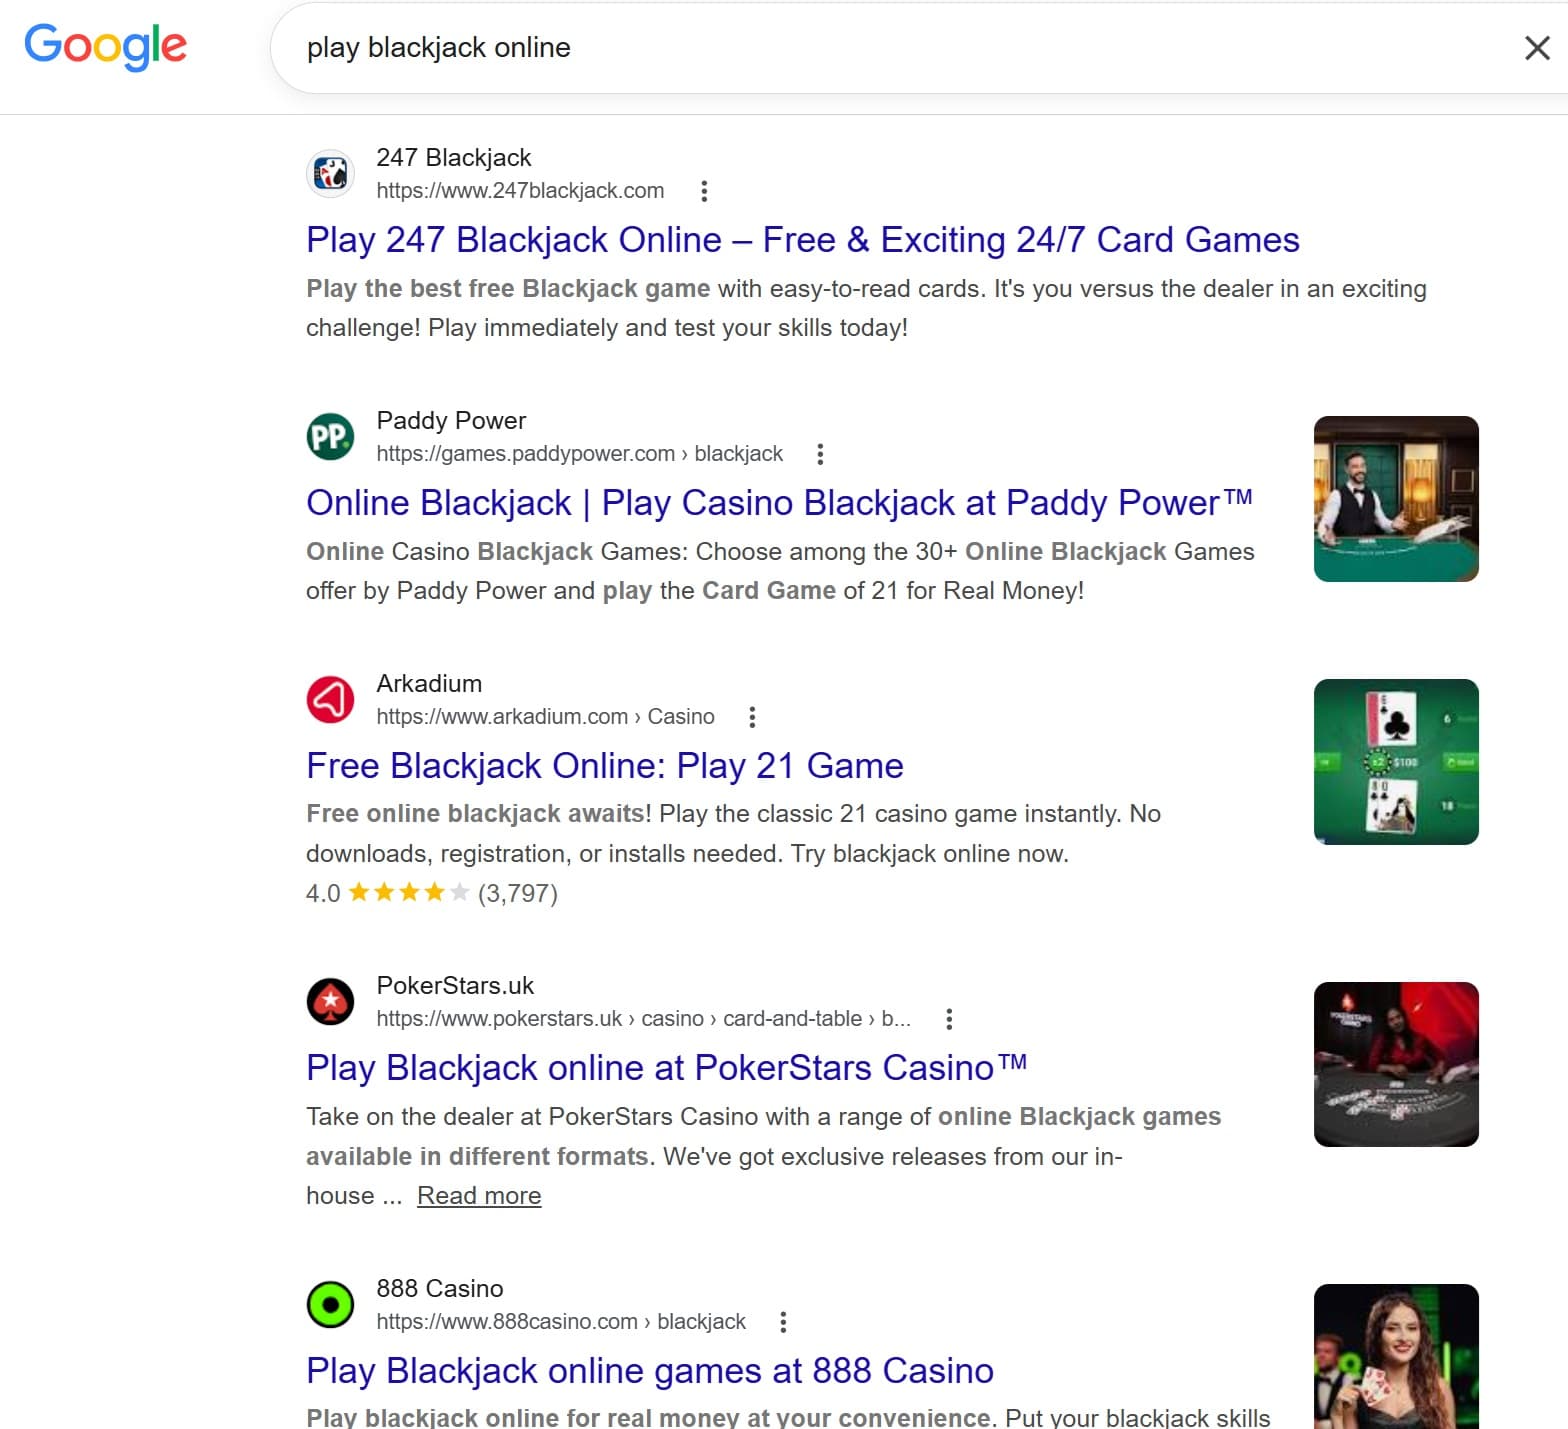Screen dimensions: 1568x1429
Task: Click the '247 Blackjack' site name
Action: [454, 158]
